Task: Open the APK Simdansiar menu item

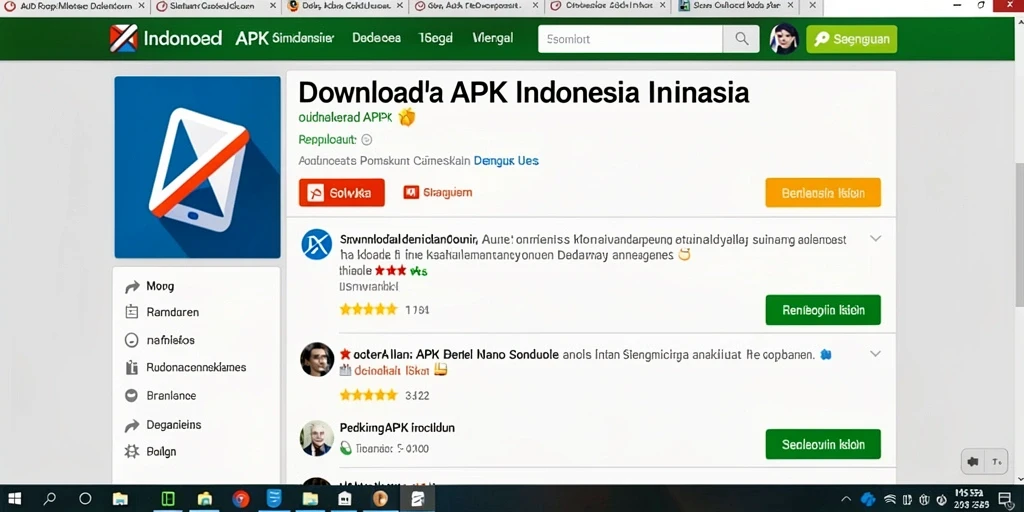Action: tap(285, 38)
